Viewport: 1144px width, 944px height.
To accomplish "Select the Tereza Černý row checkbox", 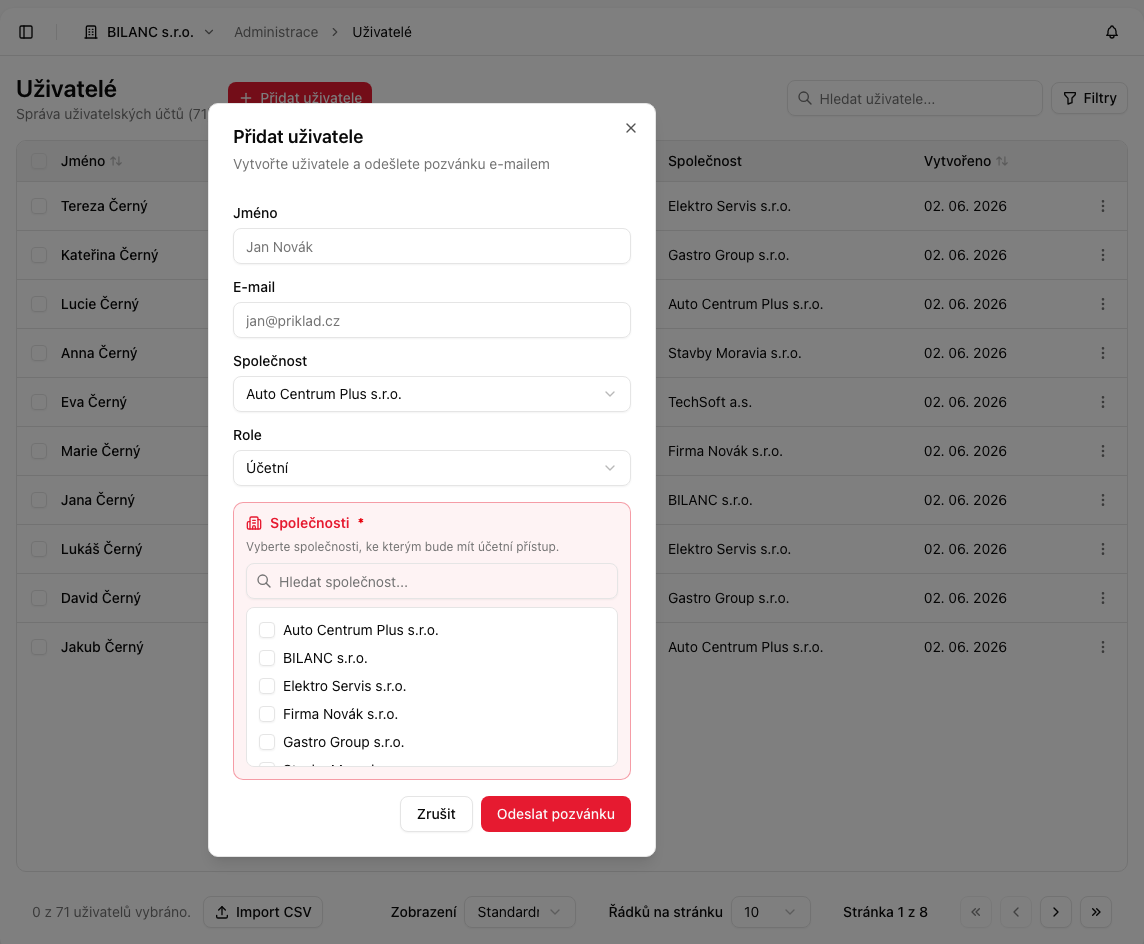I will [x=39, y=206].
